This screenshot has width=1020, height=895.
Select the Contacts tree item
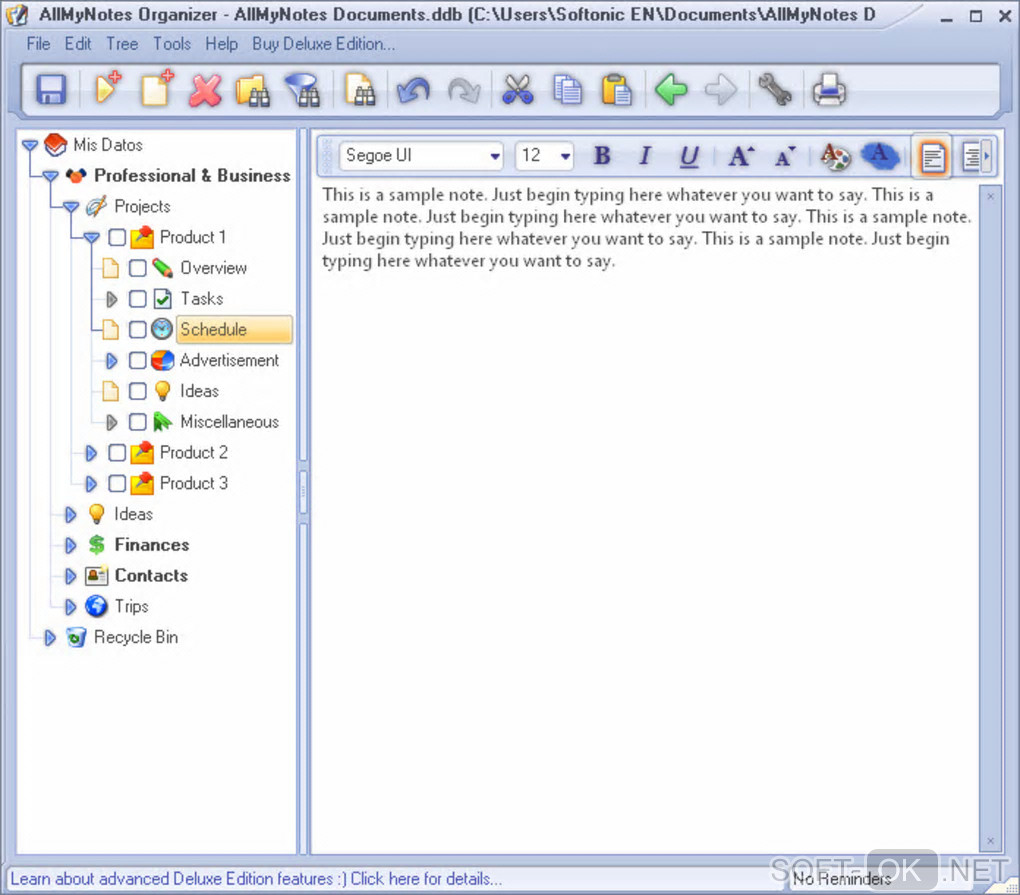[x=151, y=576]
